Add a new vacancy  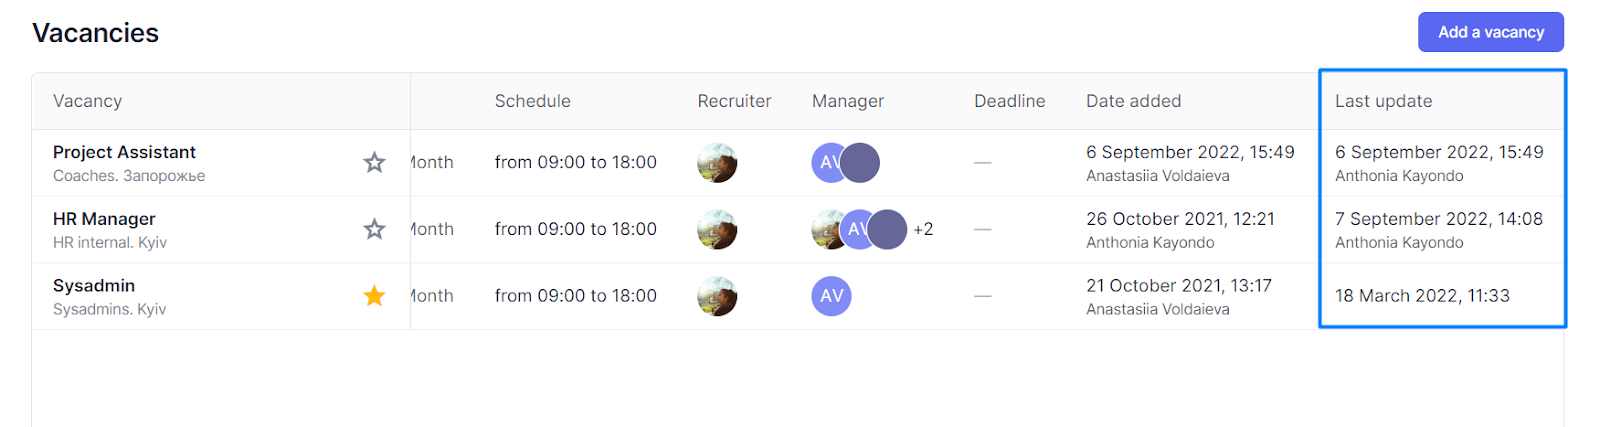(1490, 32)
